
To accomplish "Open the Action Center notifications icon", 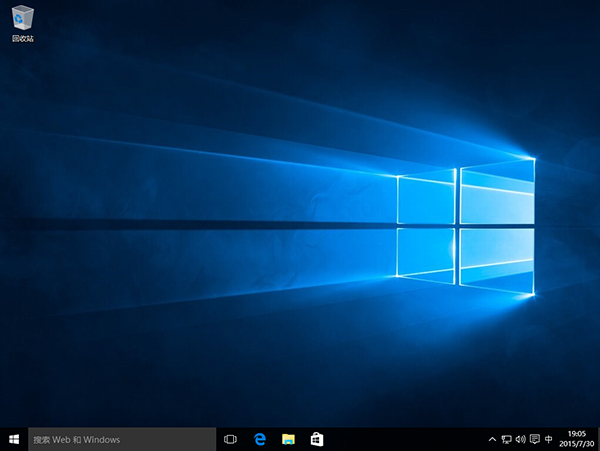I will (534, 439).
